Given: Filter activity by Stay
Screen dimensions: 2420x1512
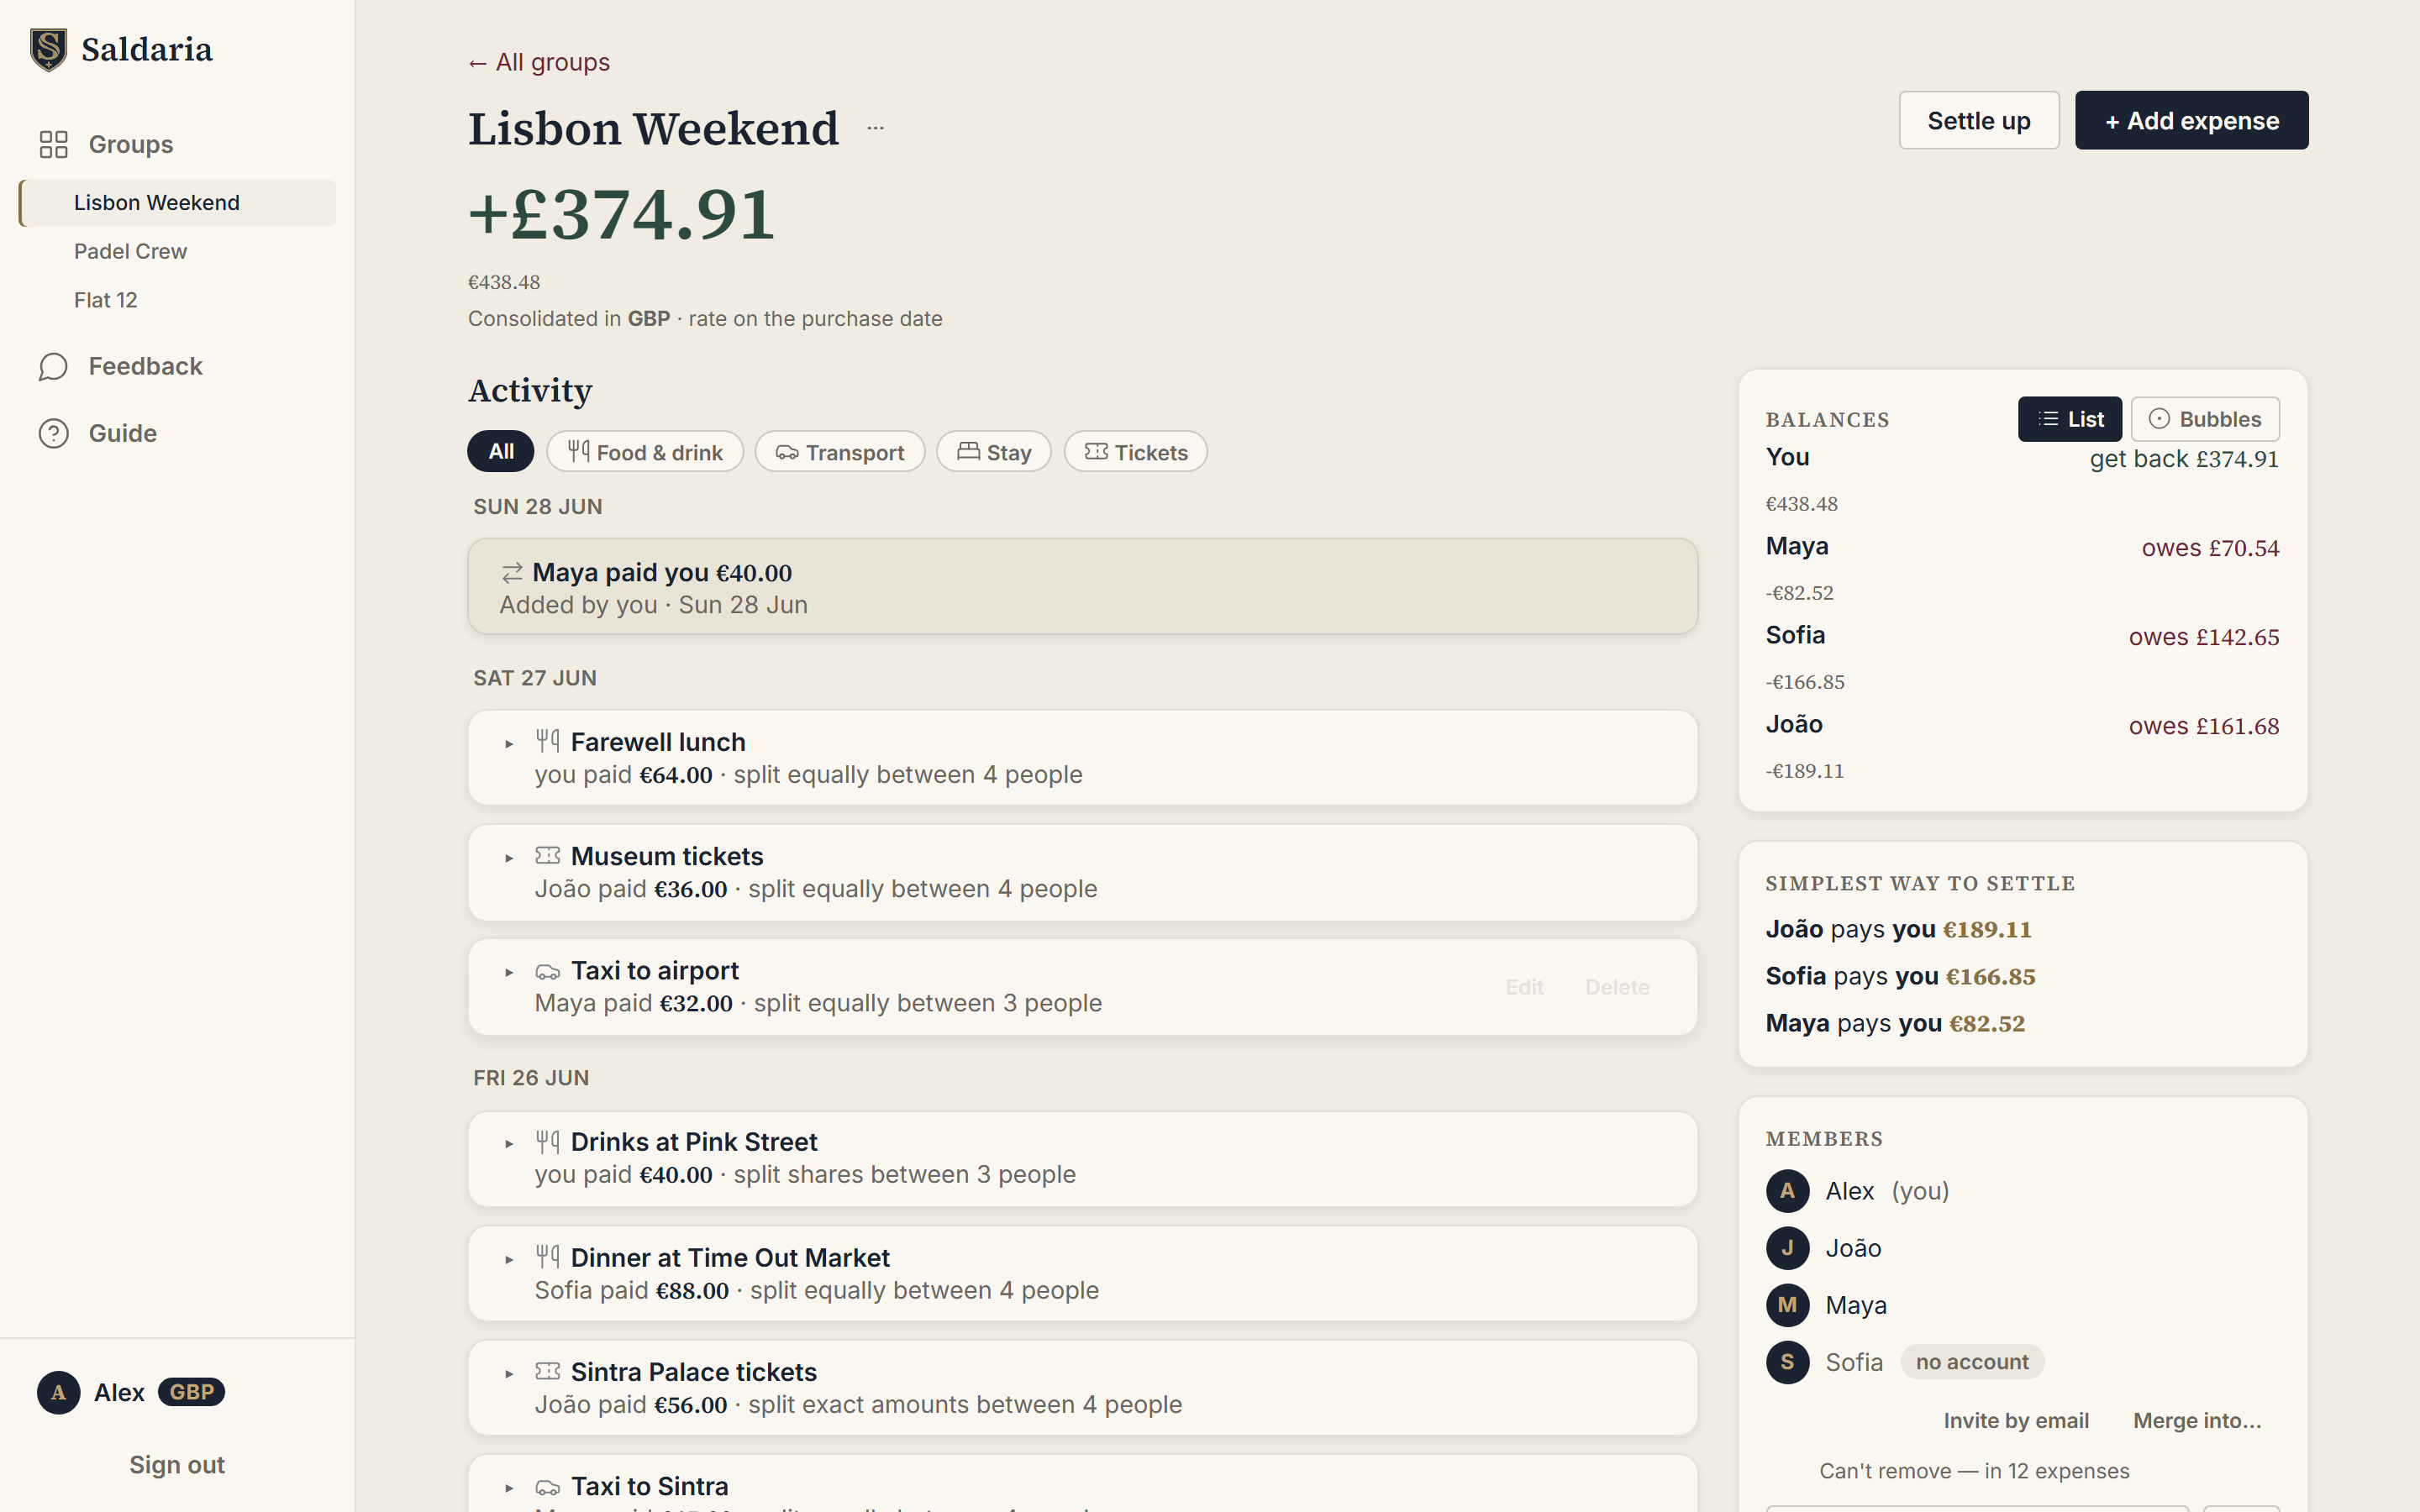Looking at the screenshot, I should point(994,452).
